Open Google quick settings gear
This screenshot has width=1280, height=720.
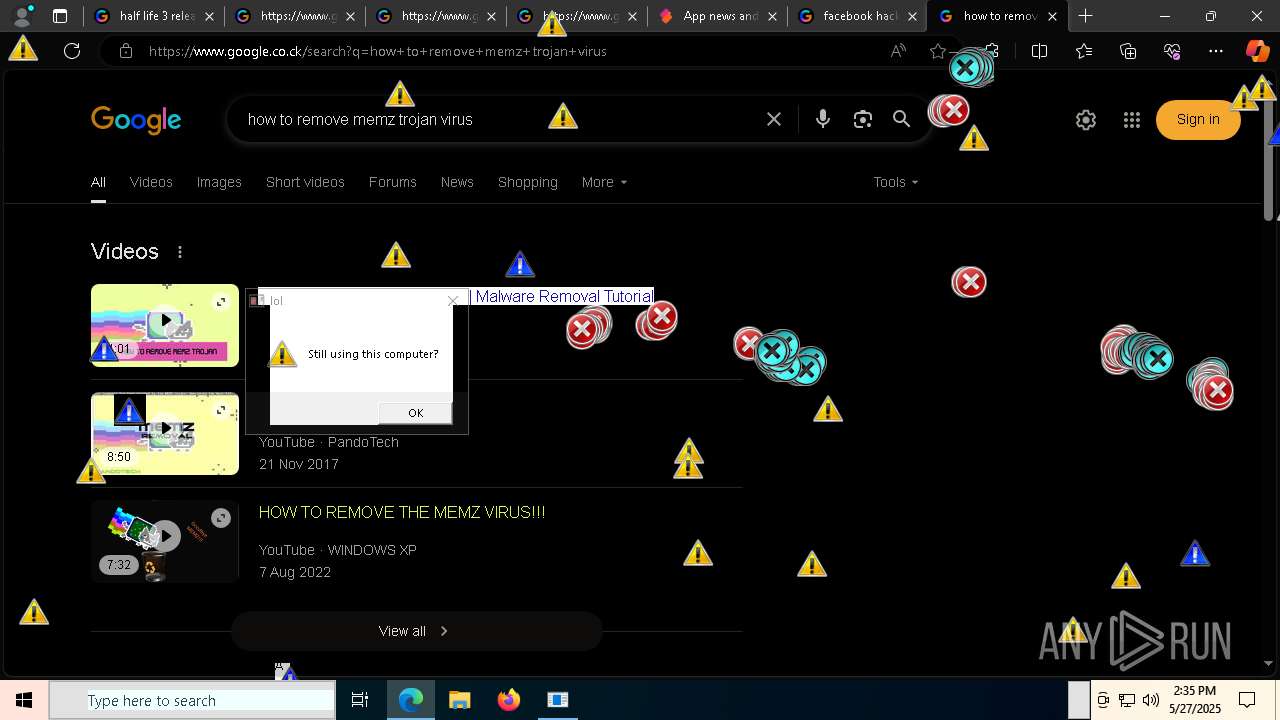coord(1086,120)
